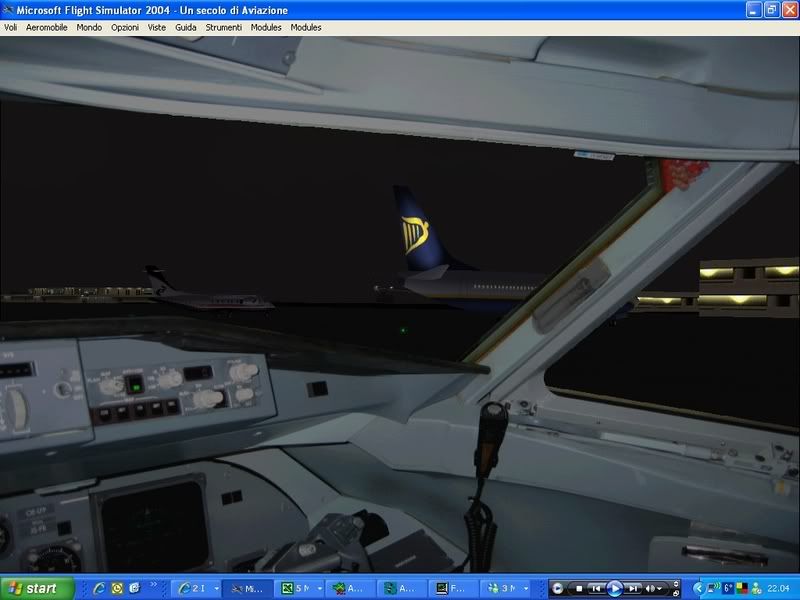Open the Excel taskbar group
This screenshot has height=600, width=800.
click(296, 588)
